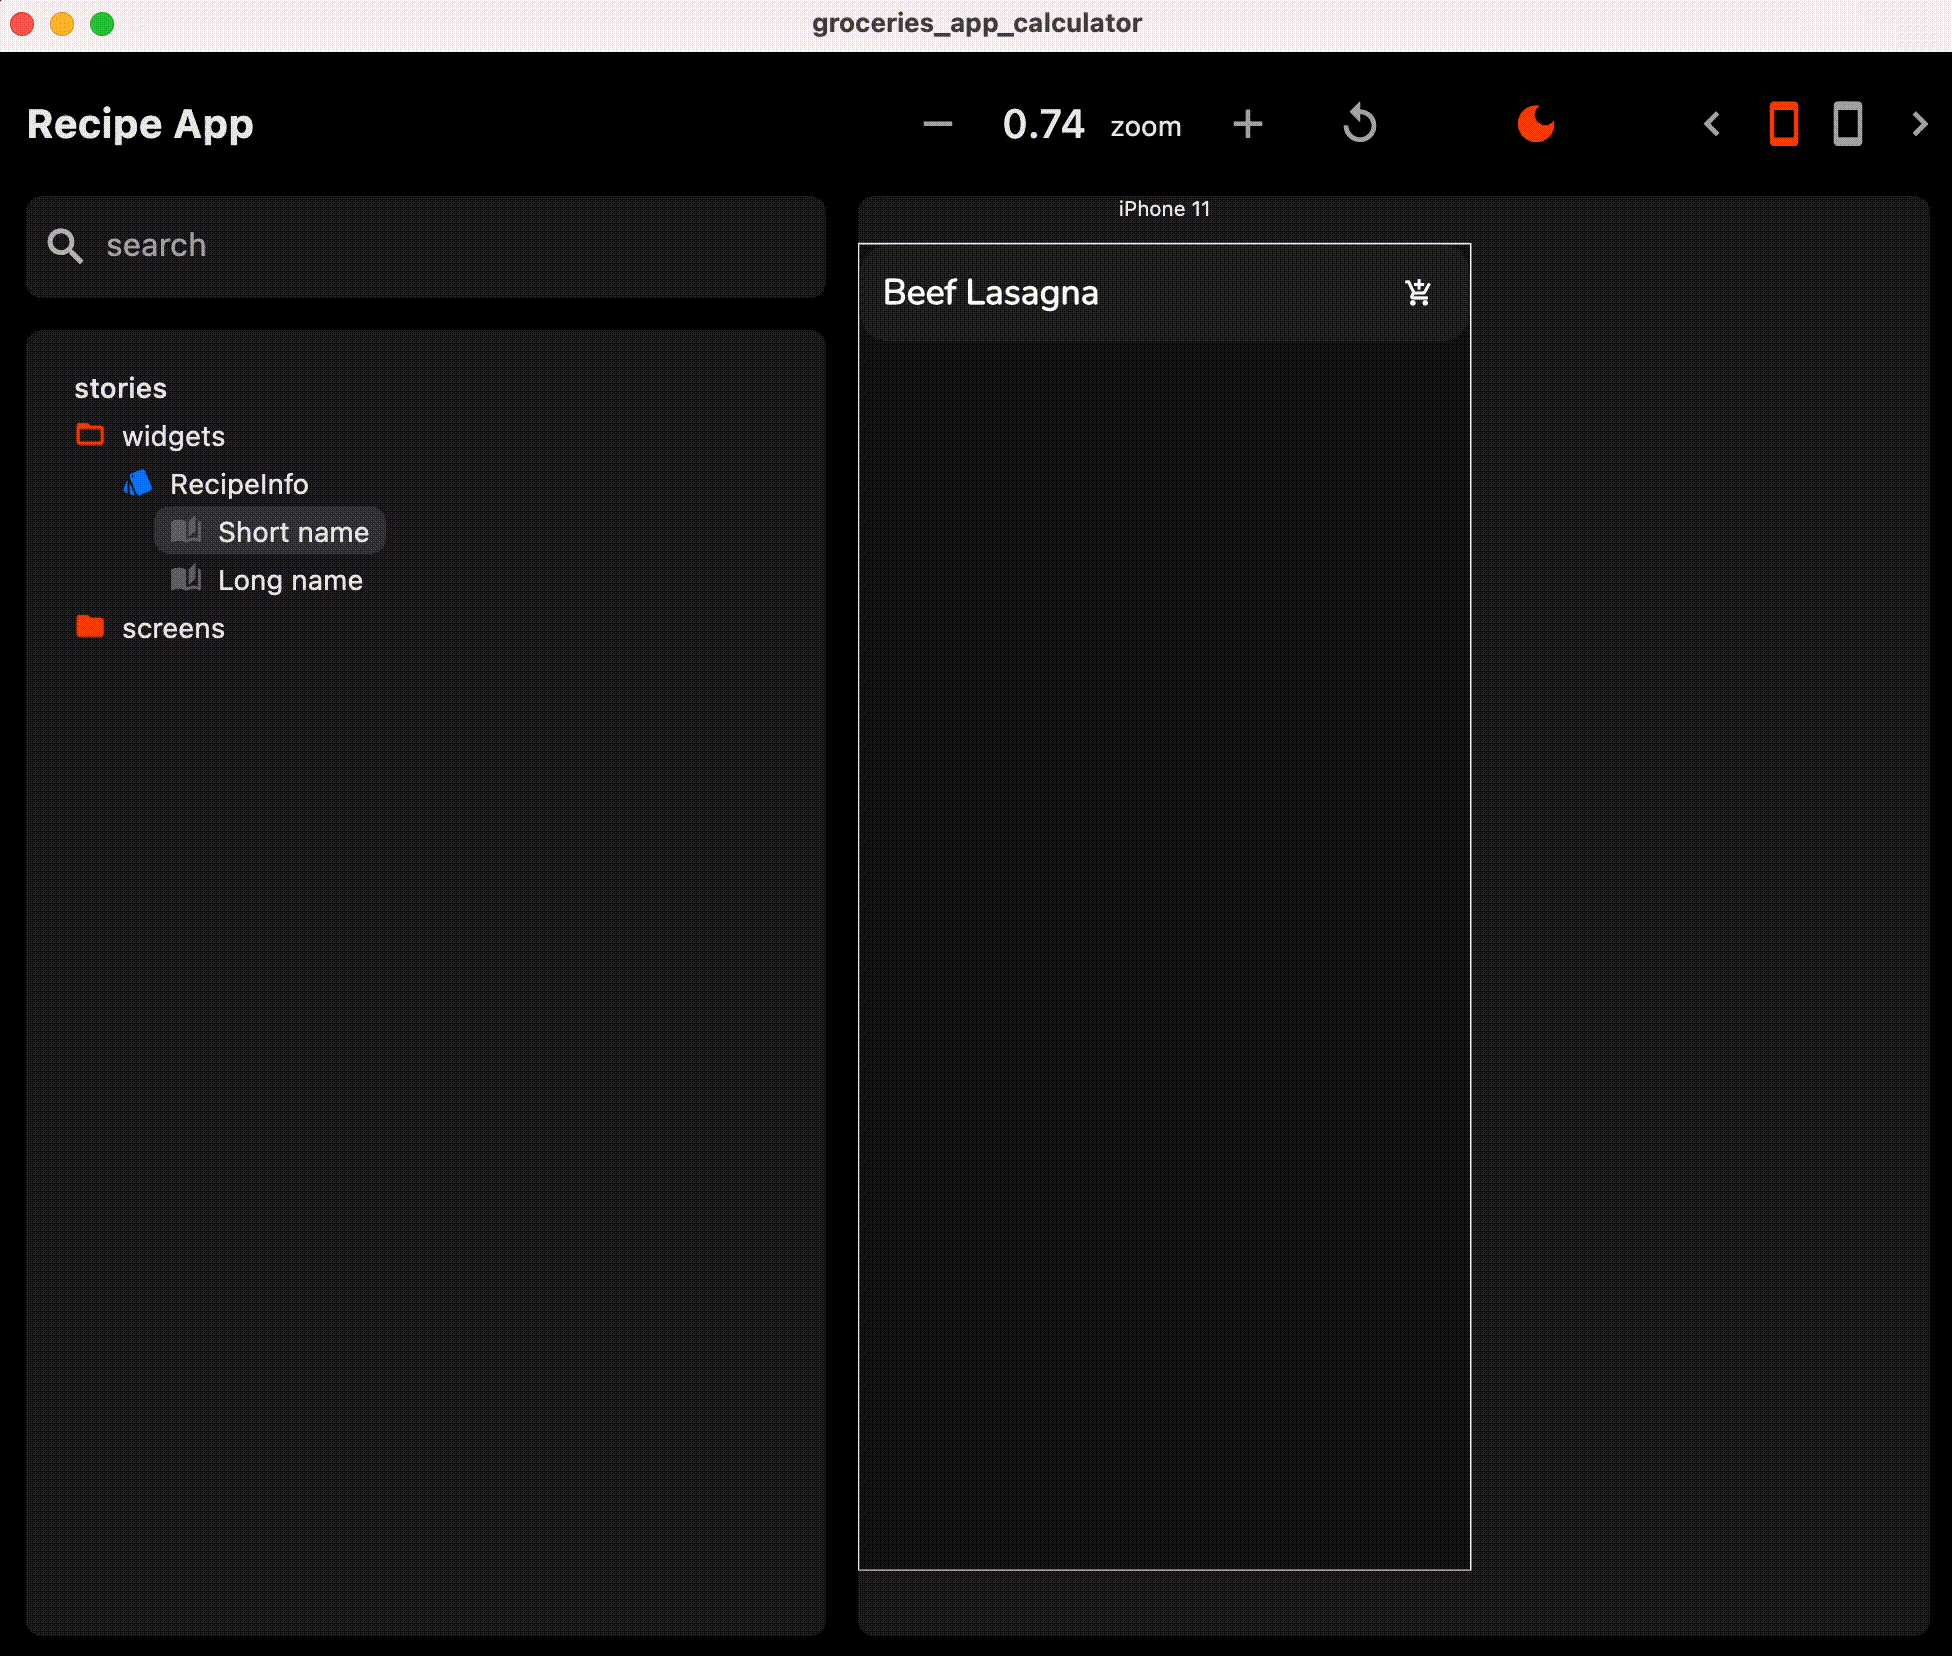Click inside the search input field
1952x1656 pixels.
tap(300, 245)
